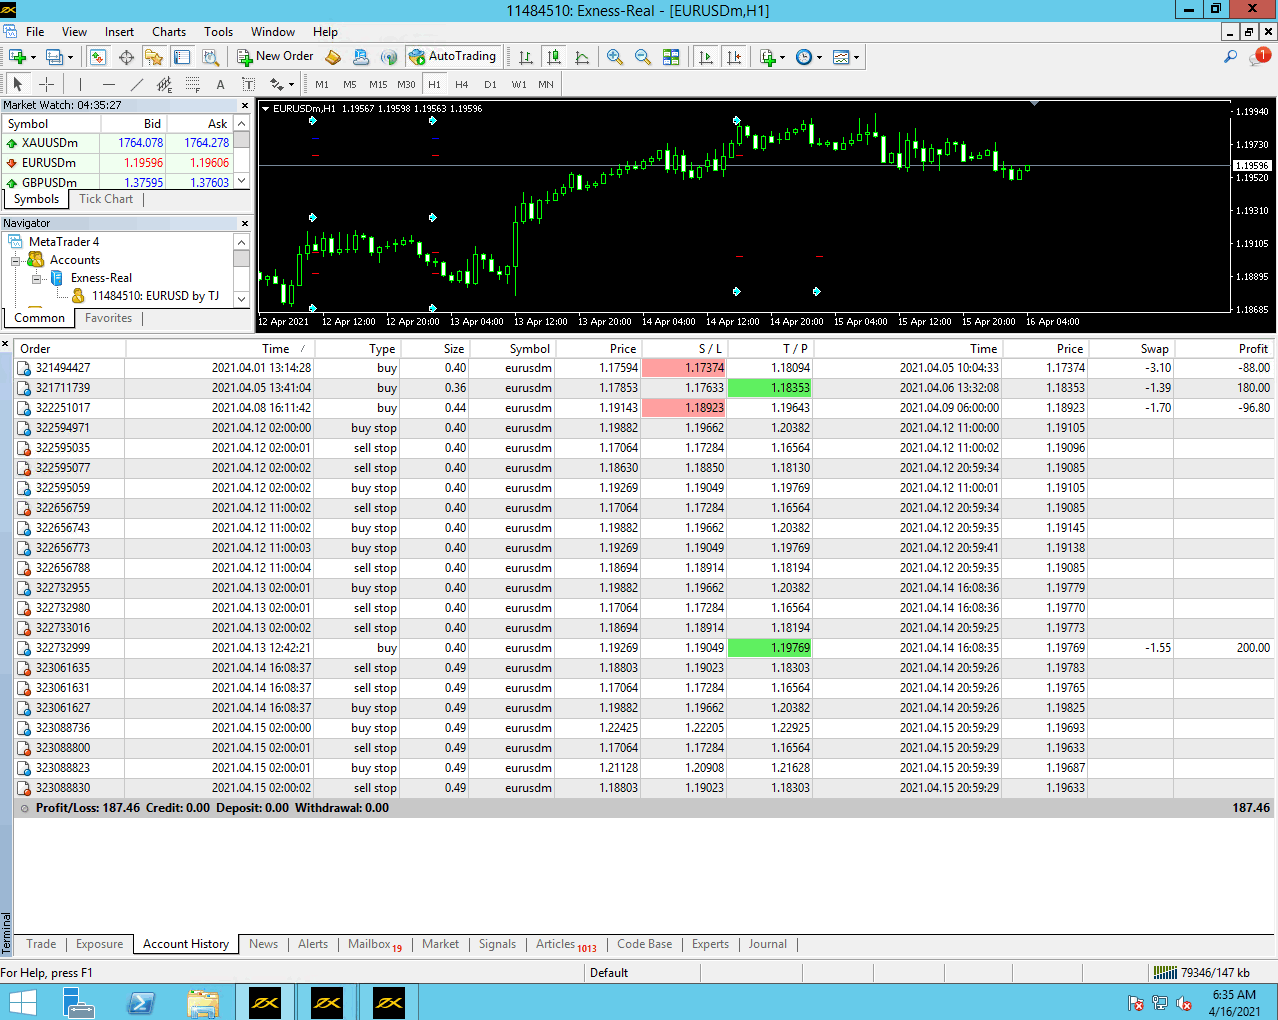
Task: Click the Windows Start button
Action: click(22, 1002)
